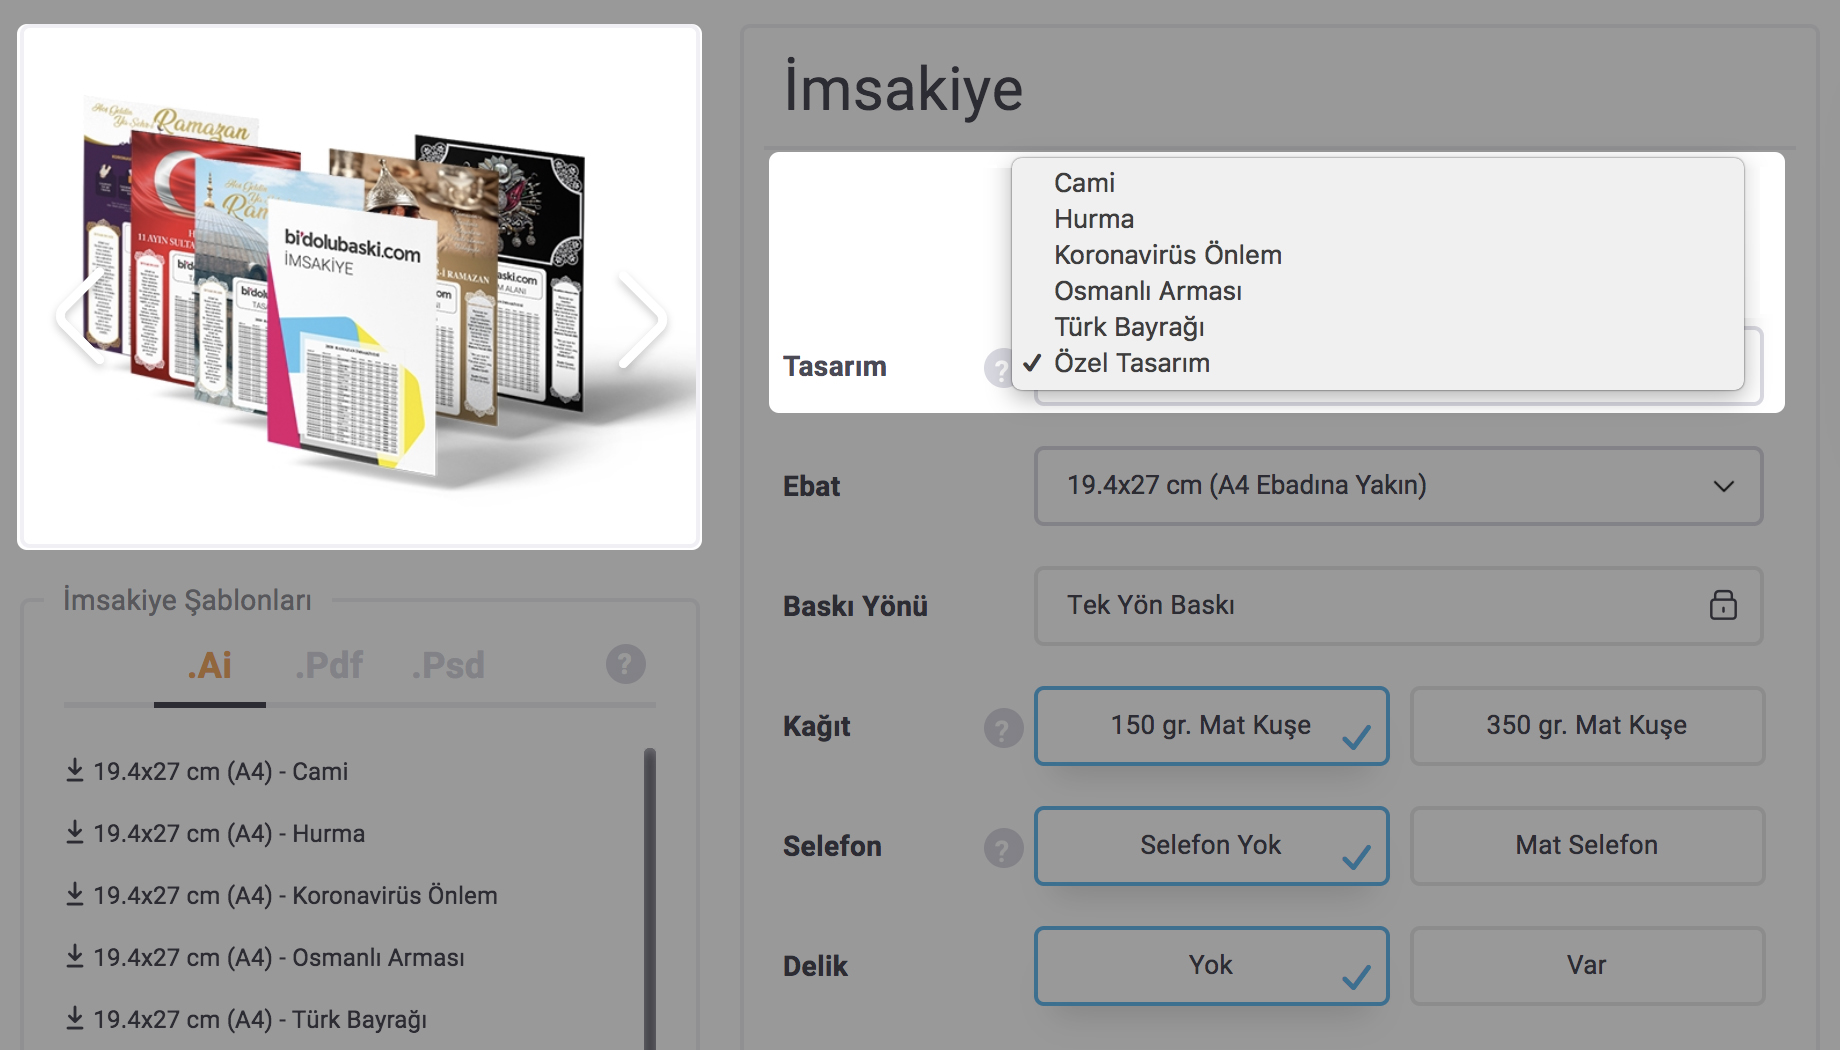Screen dimensions: 1840x1050
Task: Choose Özel Tasarım from the Tasarım list
Action: pyautogui.click(x=1378, y=363)
